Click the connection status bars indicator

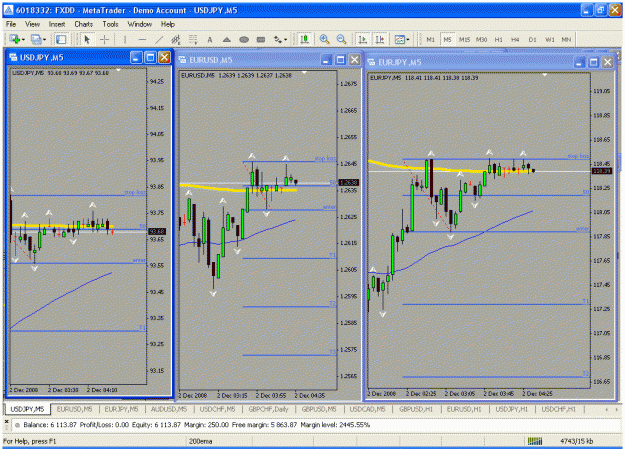[x=535, y=441]
